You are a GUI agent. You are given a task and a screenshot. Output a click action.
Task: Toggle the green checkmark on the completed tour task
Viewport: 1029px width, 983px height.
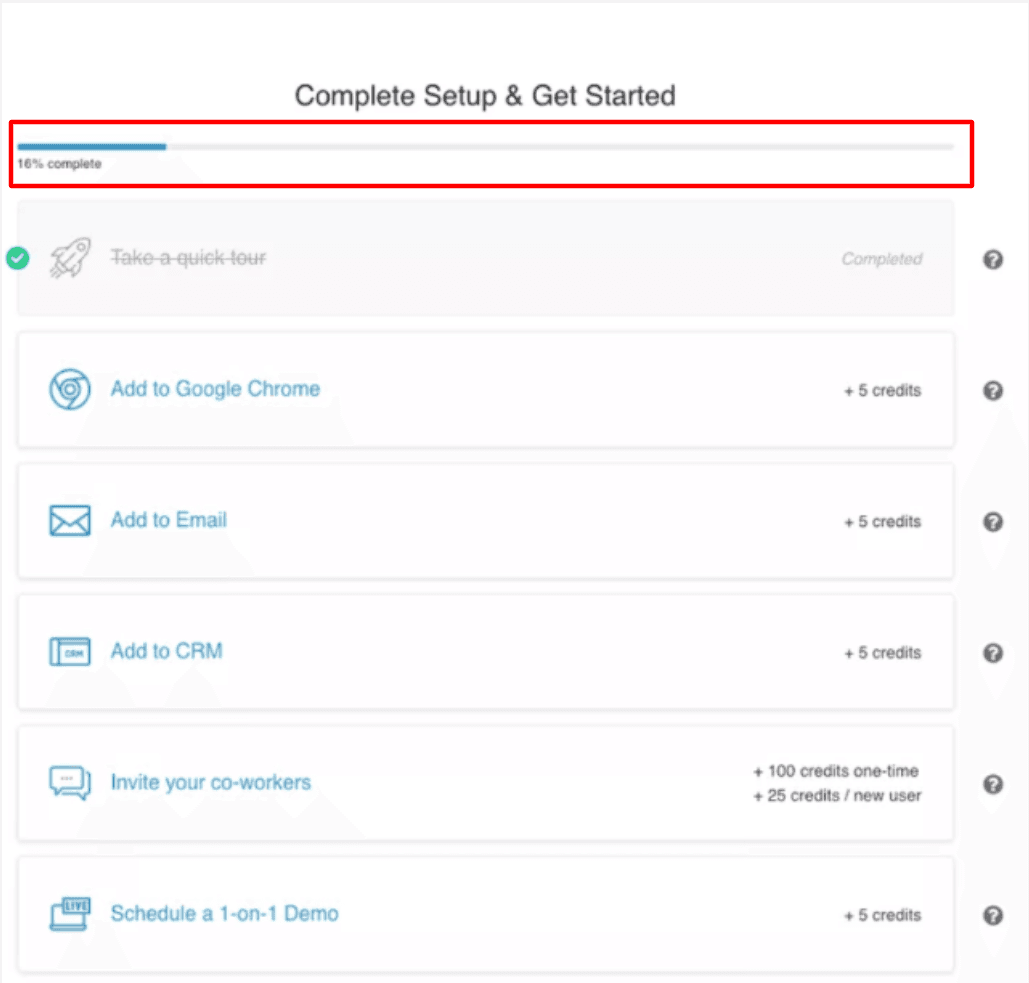(16, 258)
